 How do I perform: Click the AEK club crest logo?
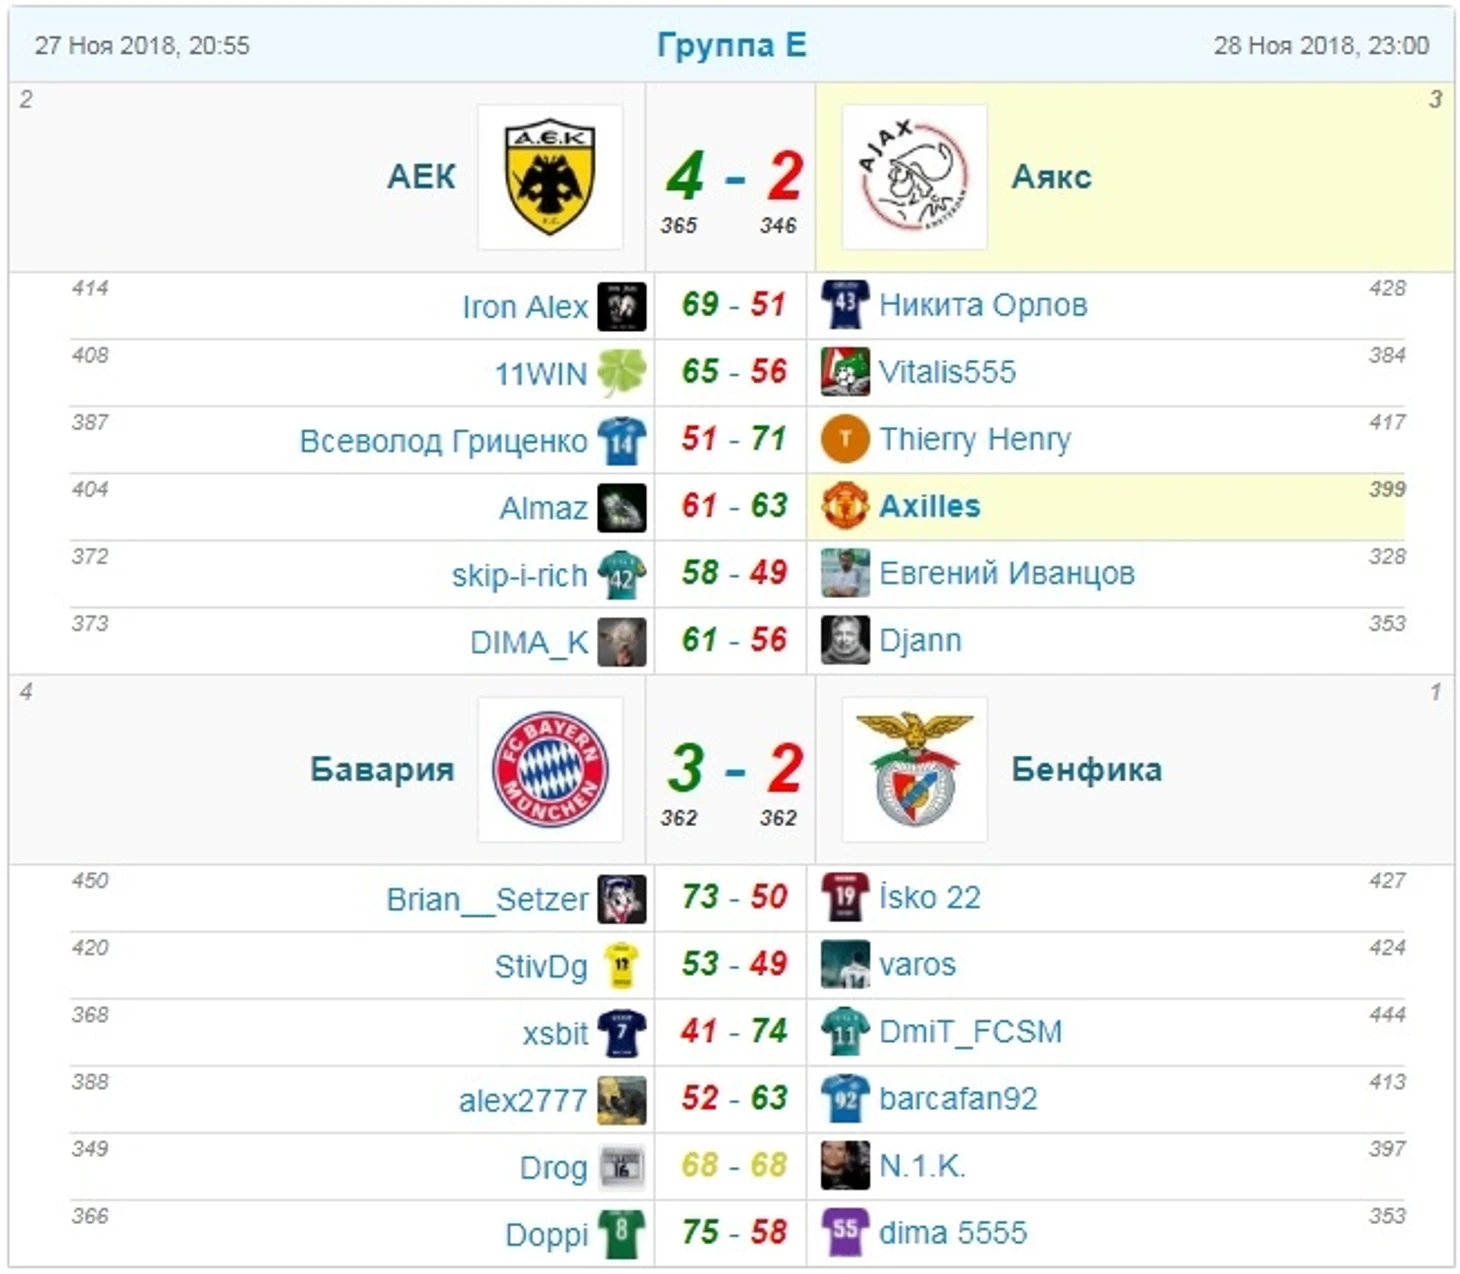(x=550, y=177)
